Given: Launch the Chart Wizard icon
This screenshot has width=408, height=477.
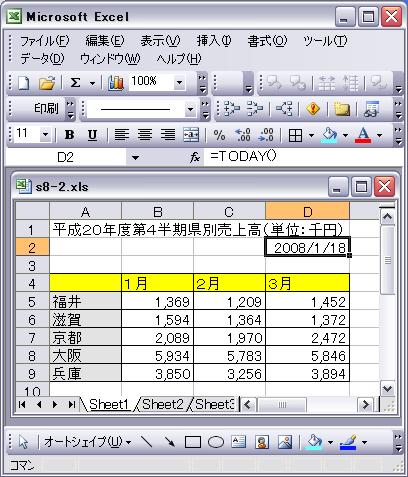Looking at the screenshot, I should pos(116,83).
